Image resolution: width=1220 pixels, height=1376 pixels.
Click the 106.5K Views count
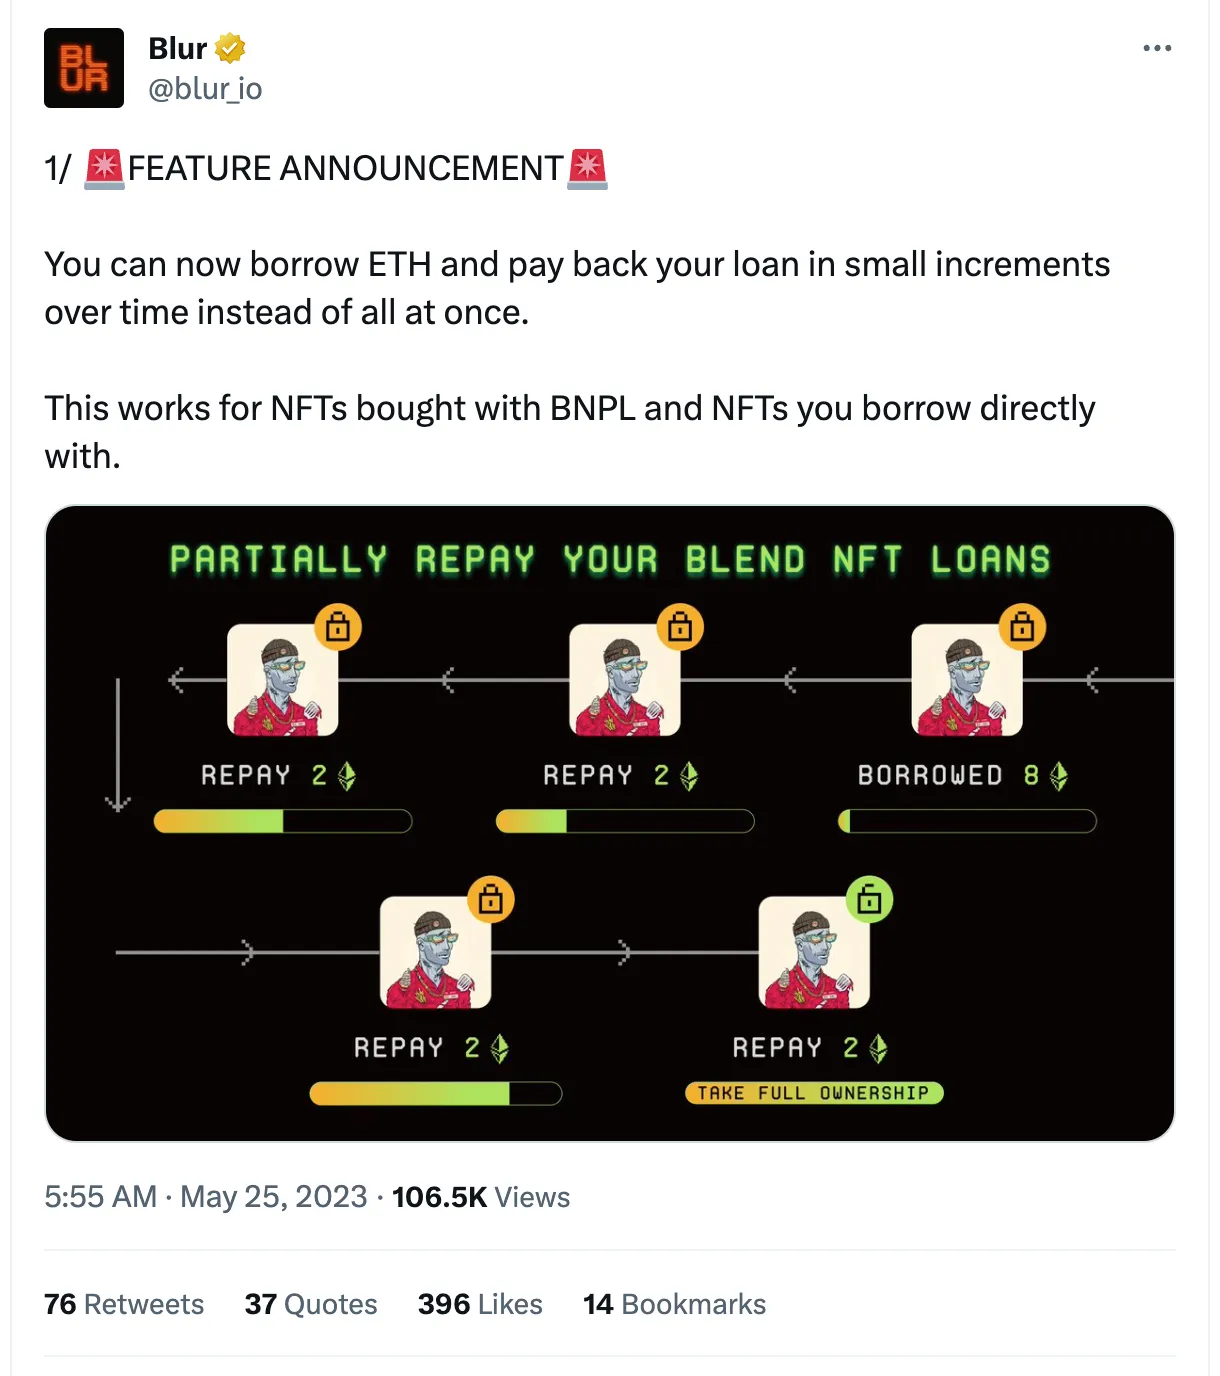481,1197
